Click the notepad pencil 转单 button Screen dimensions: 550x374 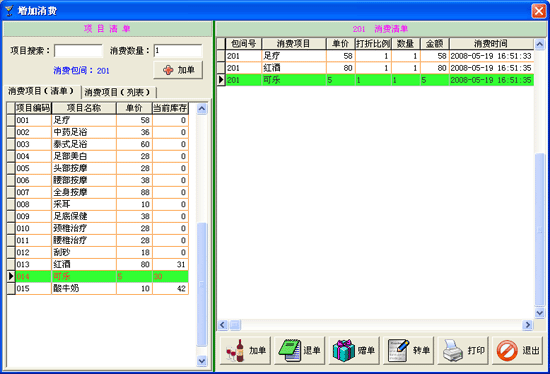(409, 350)
